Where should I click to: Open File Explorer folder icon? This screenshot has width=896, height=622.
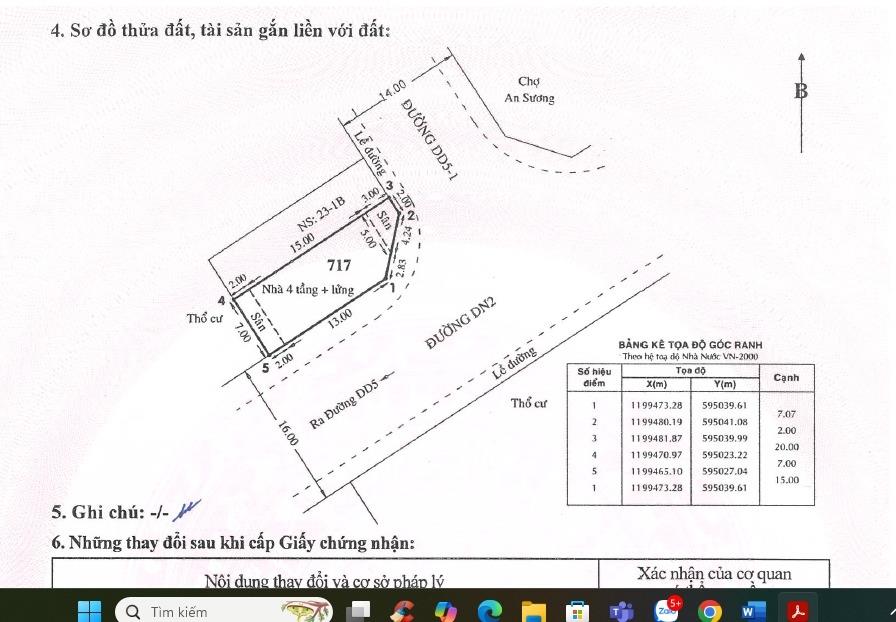(533, 610)
